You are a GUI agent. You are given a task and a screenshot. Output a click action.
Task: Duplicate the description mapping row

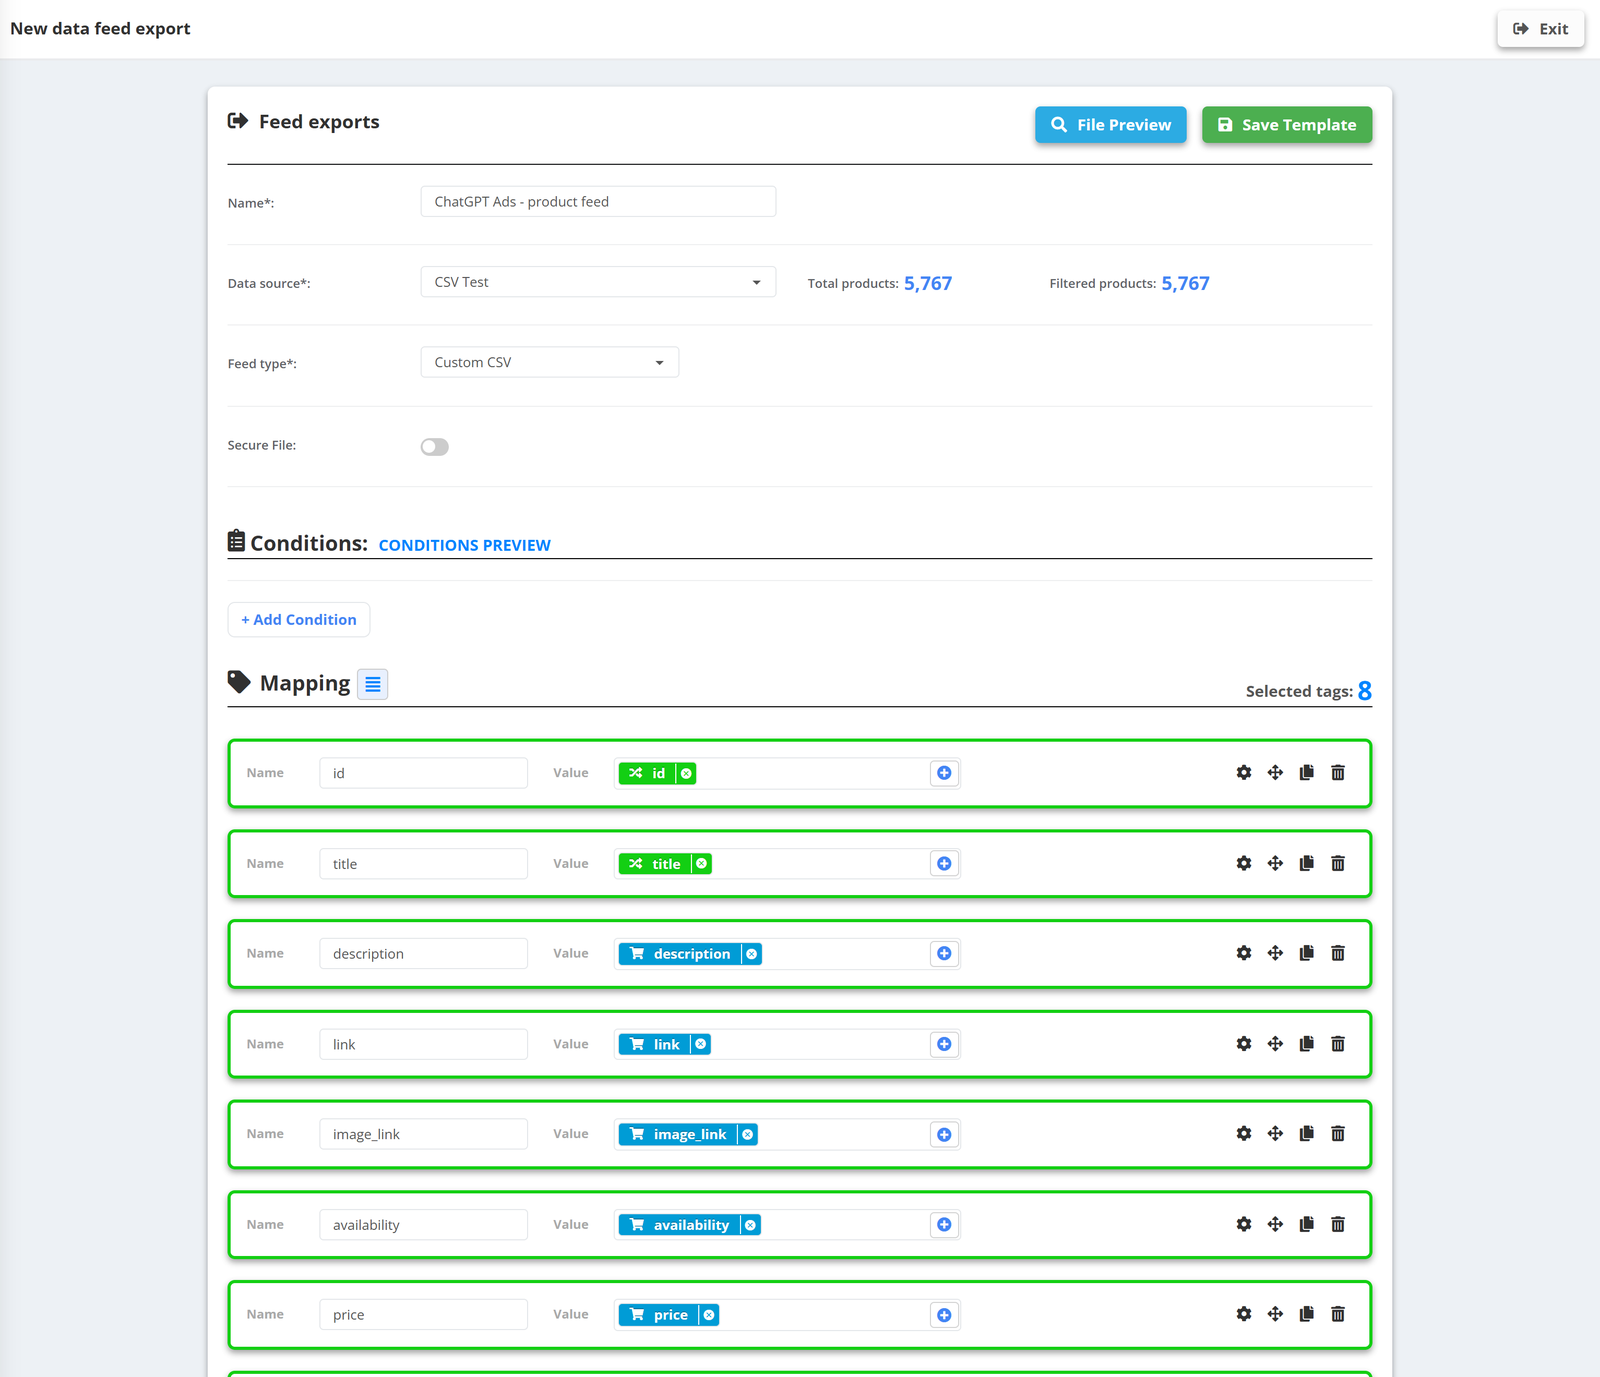[1306, 953]
